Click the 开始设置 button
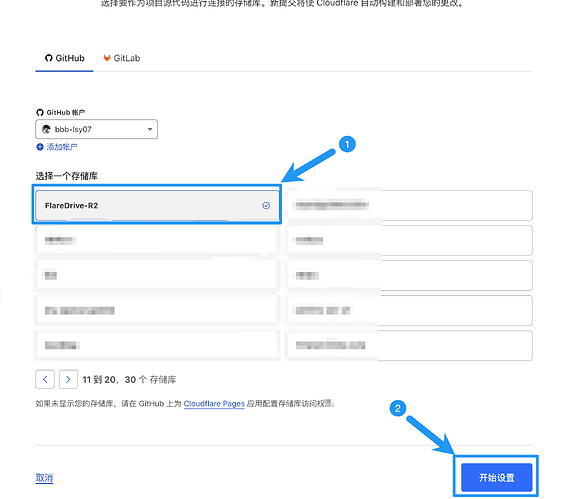The width and height of the screenshot is (563, 499). click(x=497, y=477)
